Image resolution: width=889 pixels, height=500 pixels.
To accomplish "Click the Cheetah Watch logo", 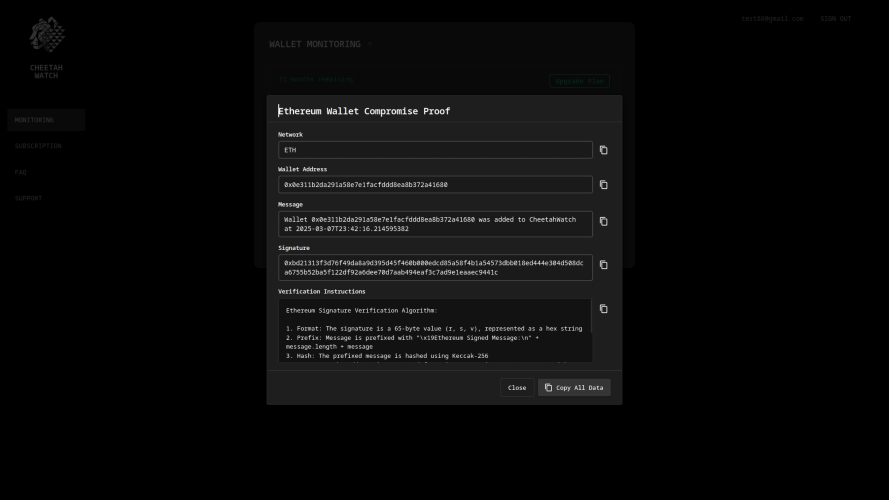I will tap(47, 35).
